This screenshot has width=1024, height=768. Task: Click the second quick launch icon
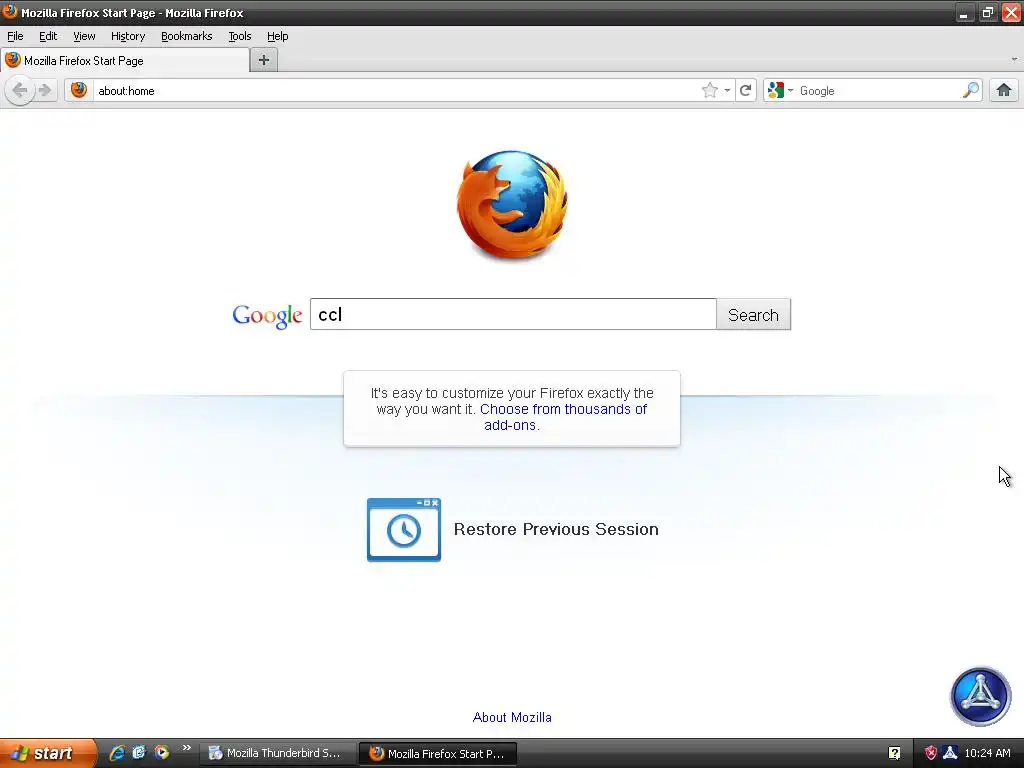point(139,753)
